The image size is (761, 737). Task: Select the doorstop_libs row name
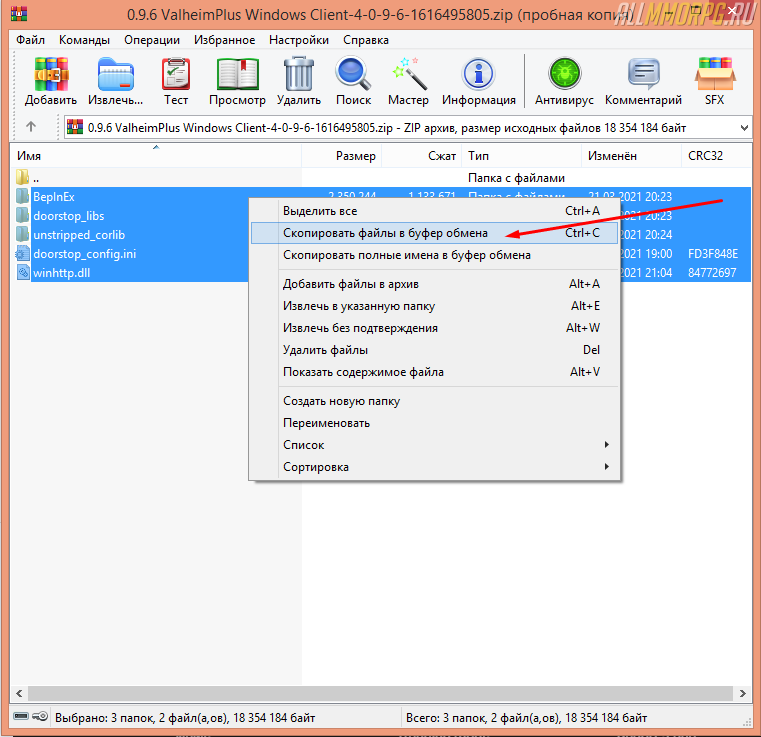coord(68,215)
